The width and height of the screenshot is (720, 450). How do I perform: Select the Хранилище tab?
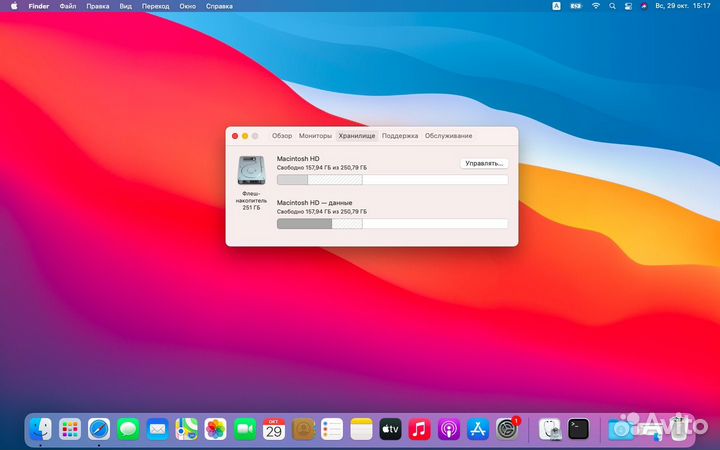(357, 136)
